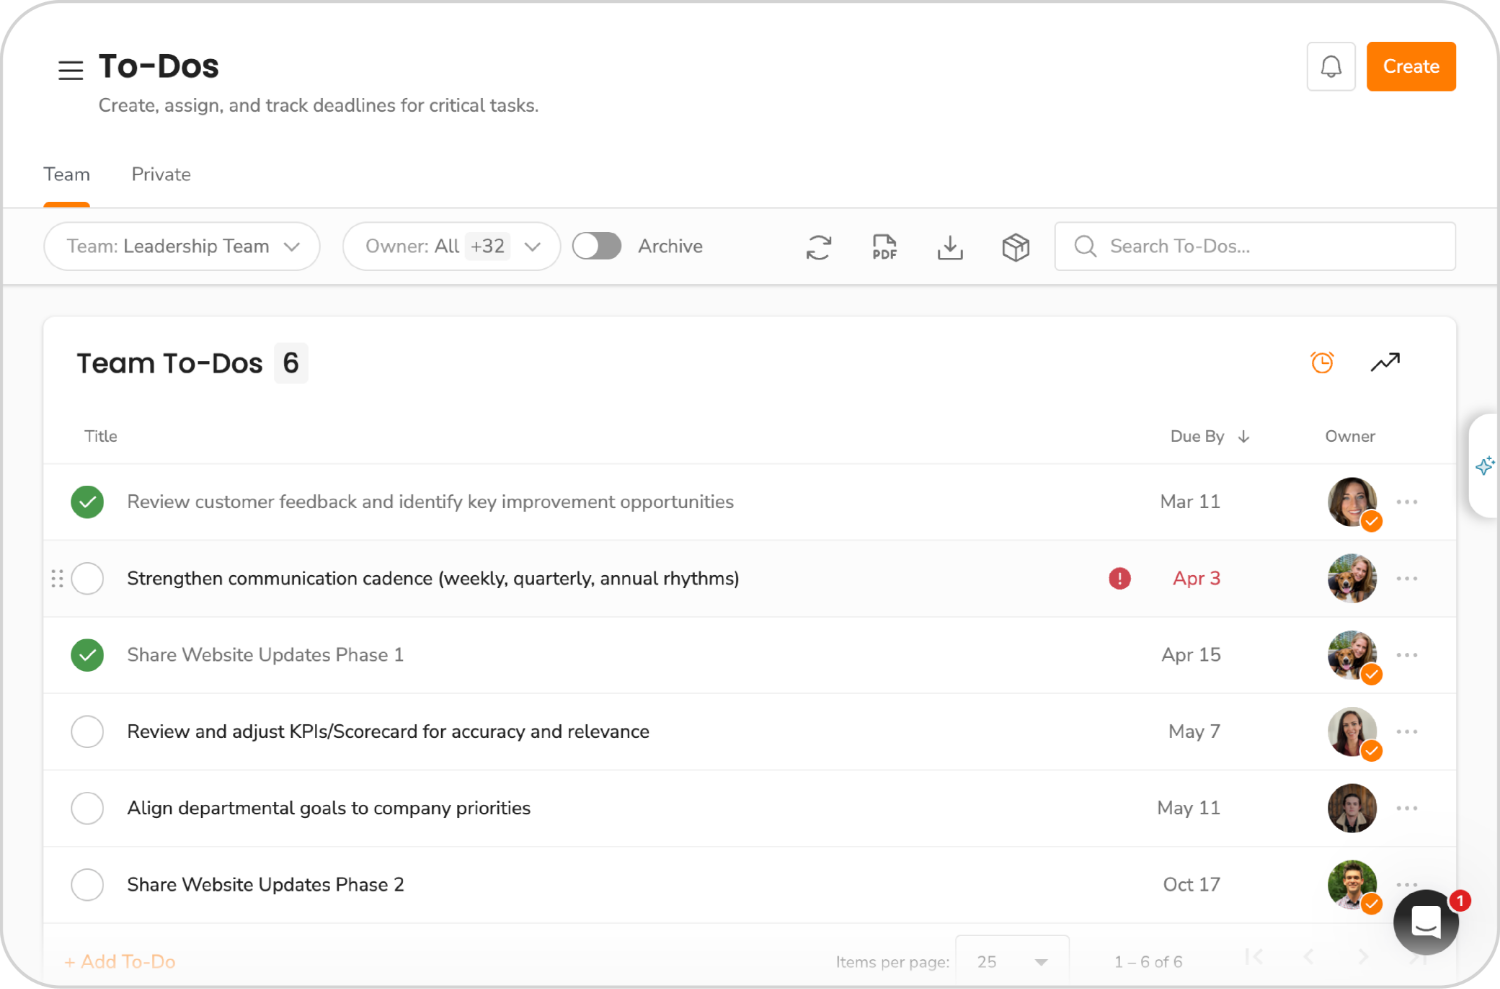The width and height of the screenshot is (1500, 989).
Task: Click the orange Create button
Action: coord(1411,66)
